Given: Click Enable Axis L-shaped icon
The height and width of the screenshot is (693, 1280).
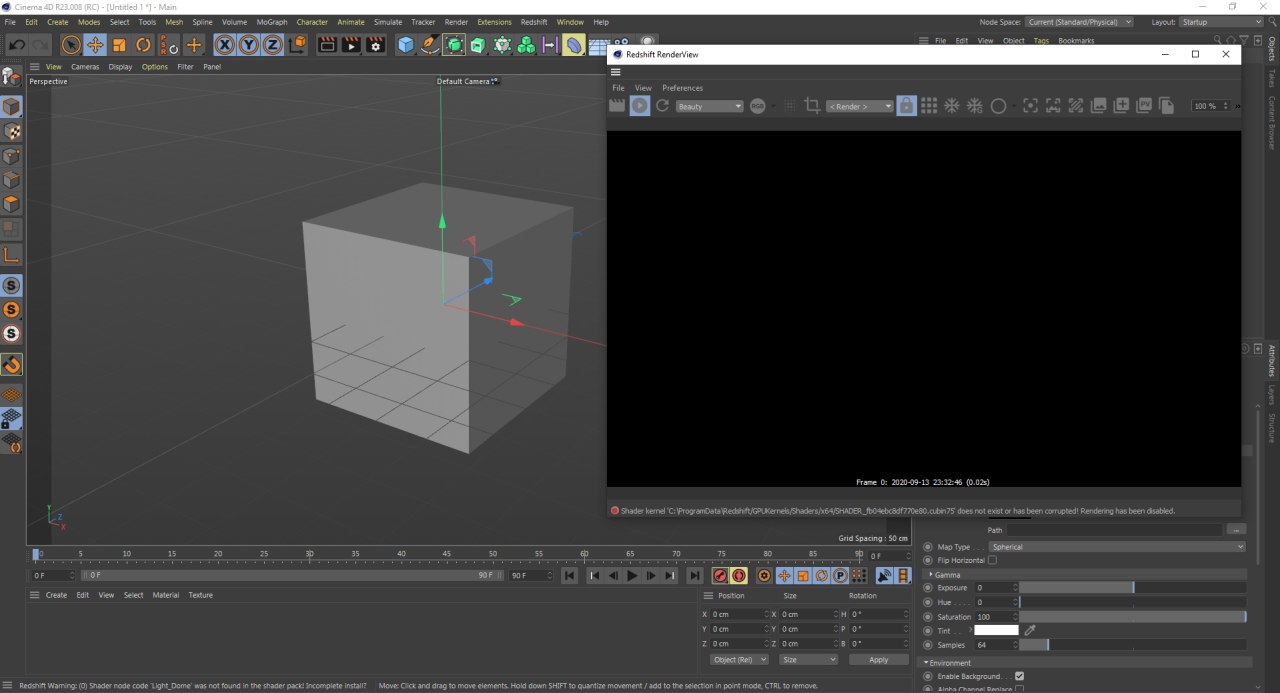Looking at the screenshot, I should click(11, 254).
